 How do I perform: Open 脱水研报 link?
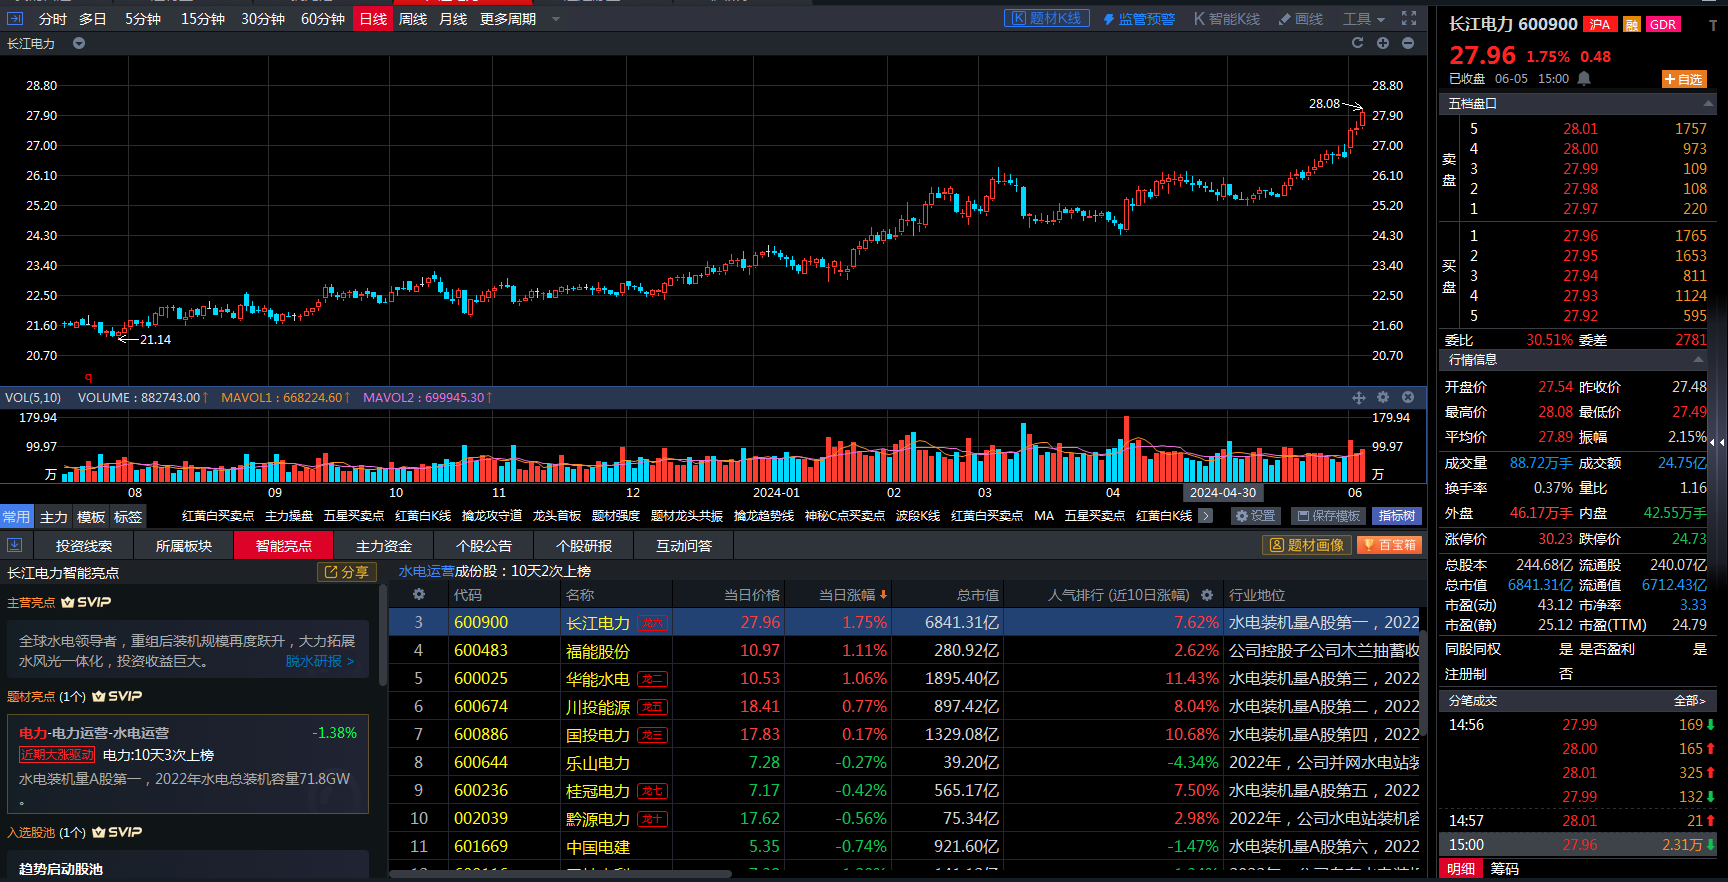[x=319, y=661]
